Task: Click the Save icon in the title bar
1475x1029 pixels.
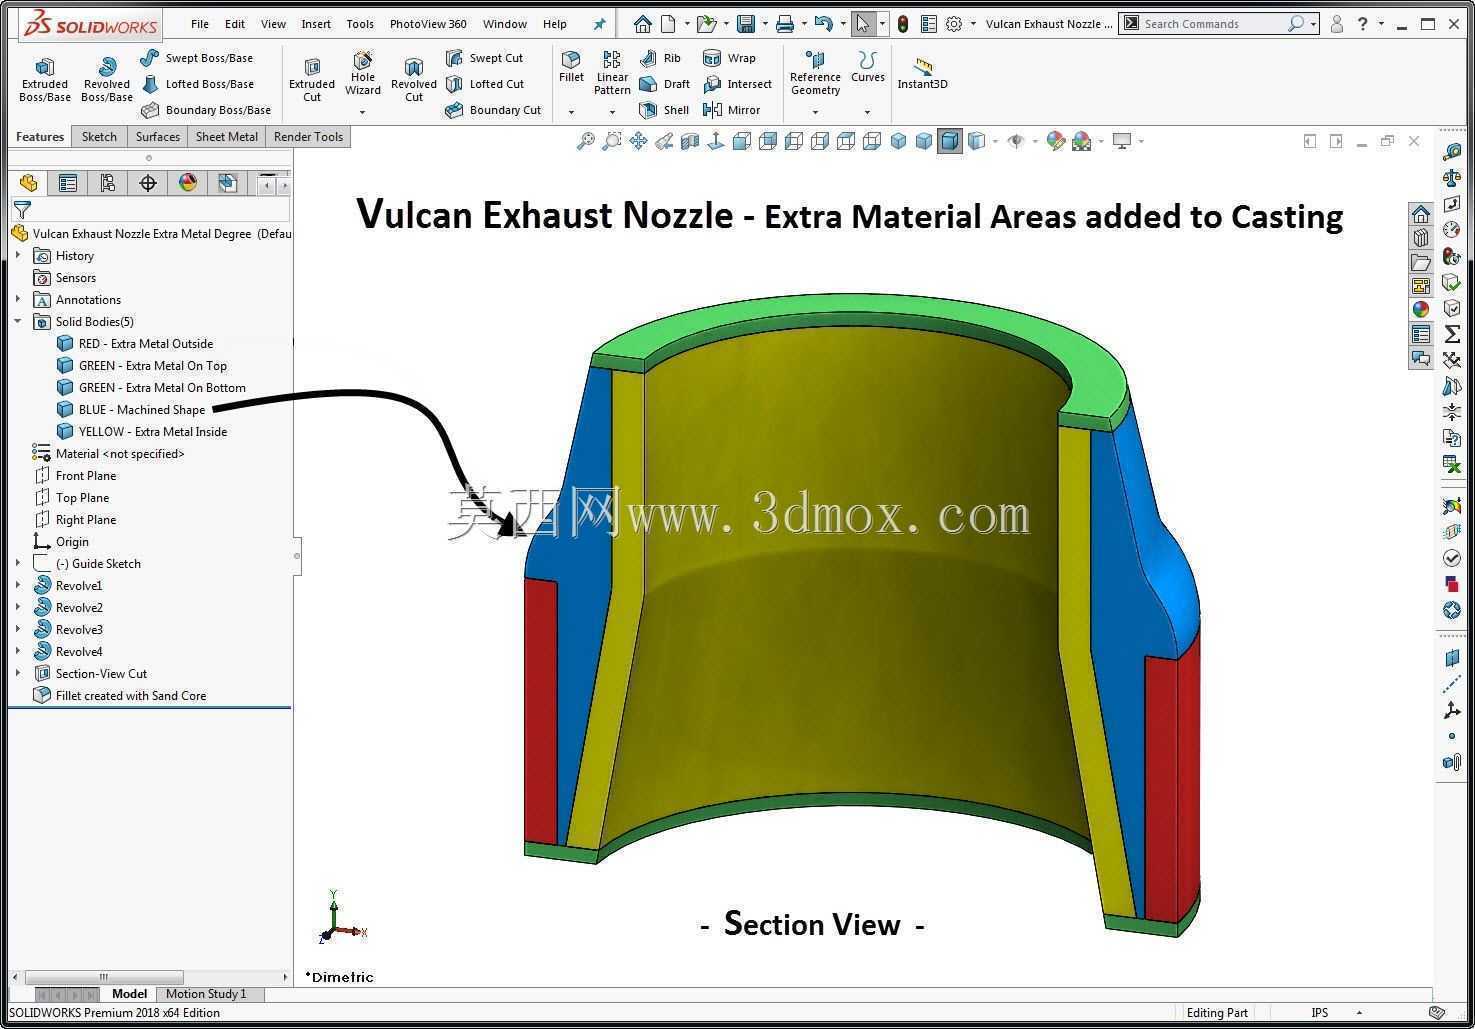Action: [x=745, y=23]
